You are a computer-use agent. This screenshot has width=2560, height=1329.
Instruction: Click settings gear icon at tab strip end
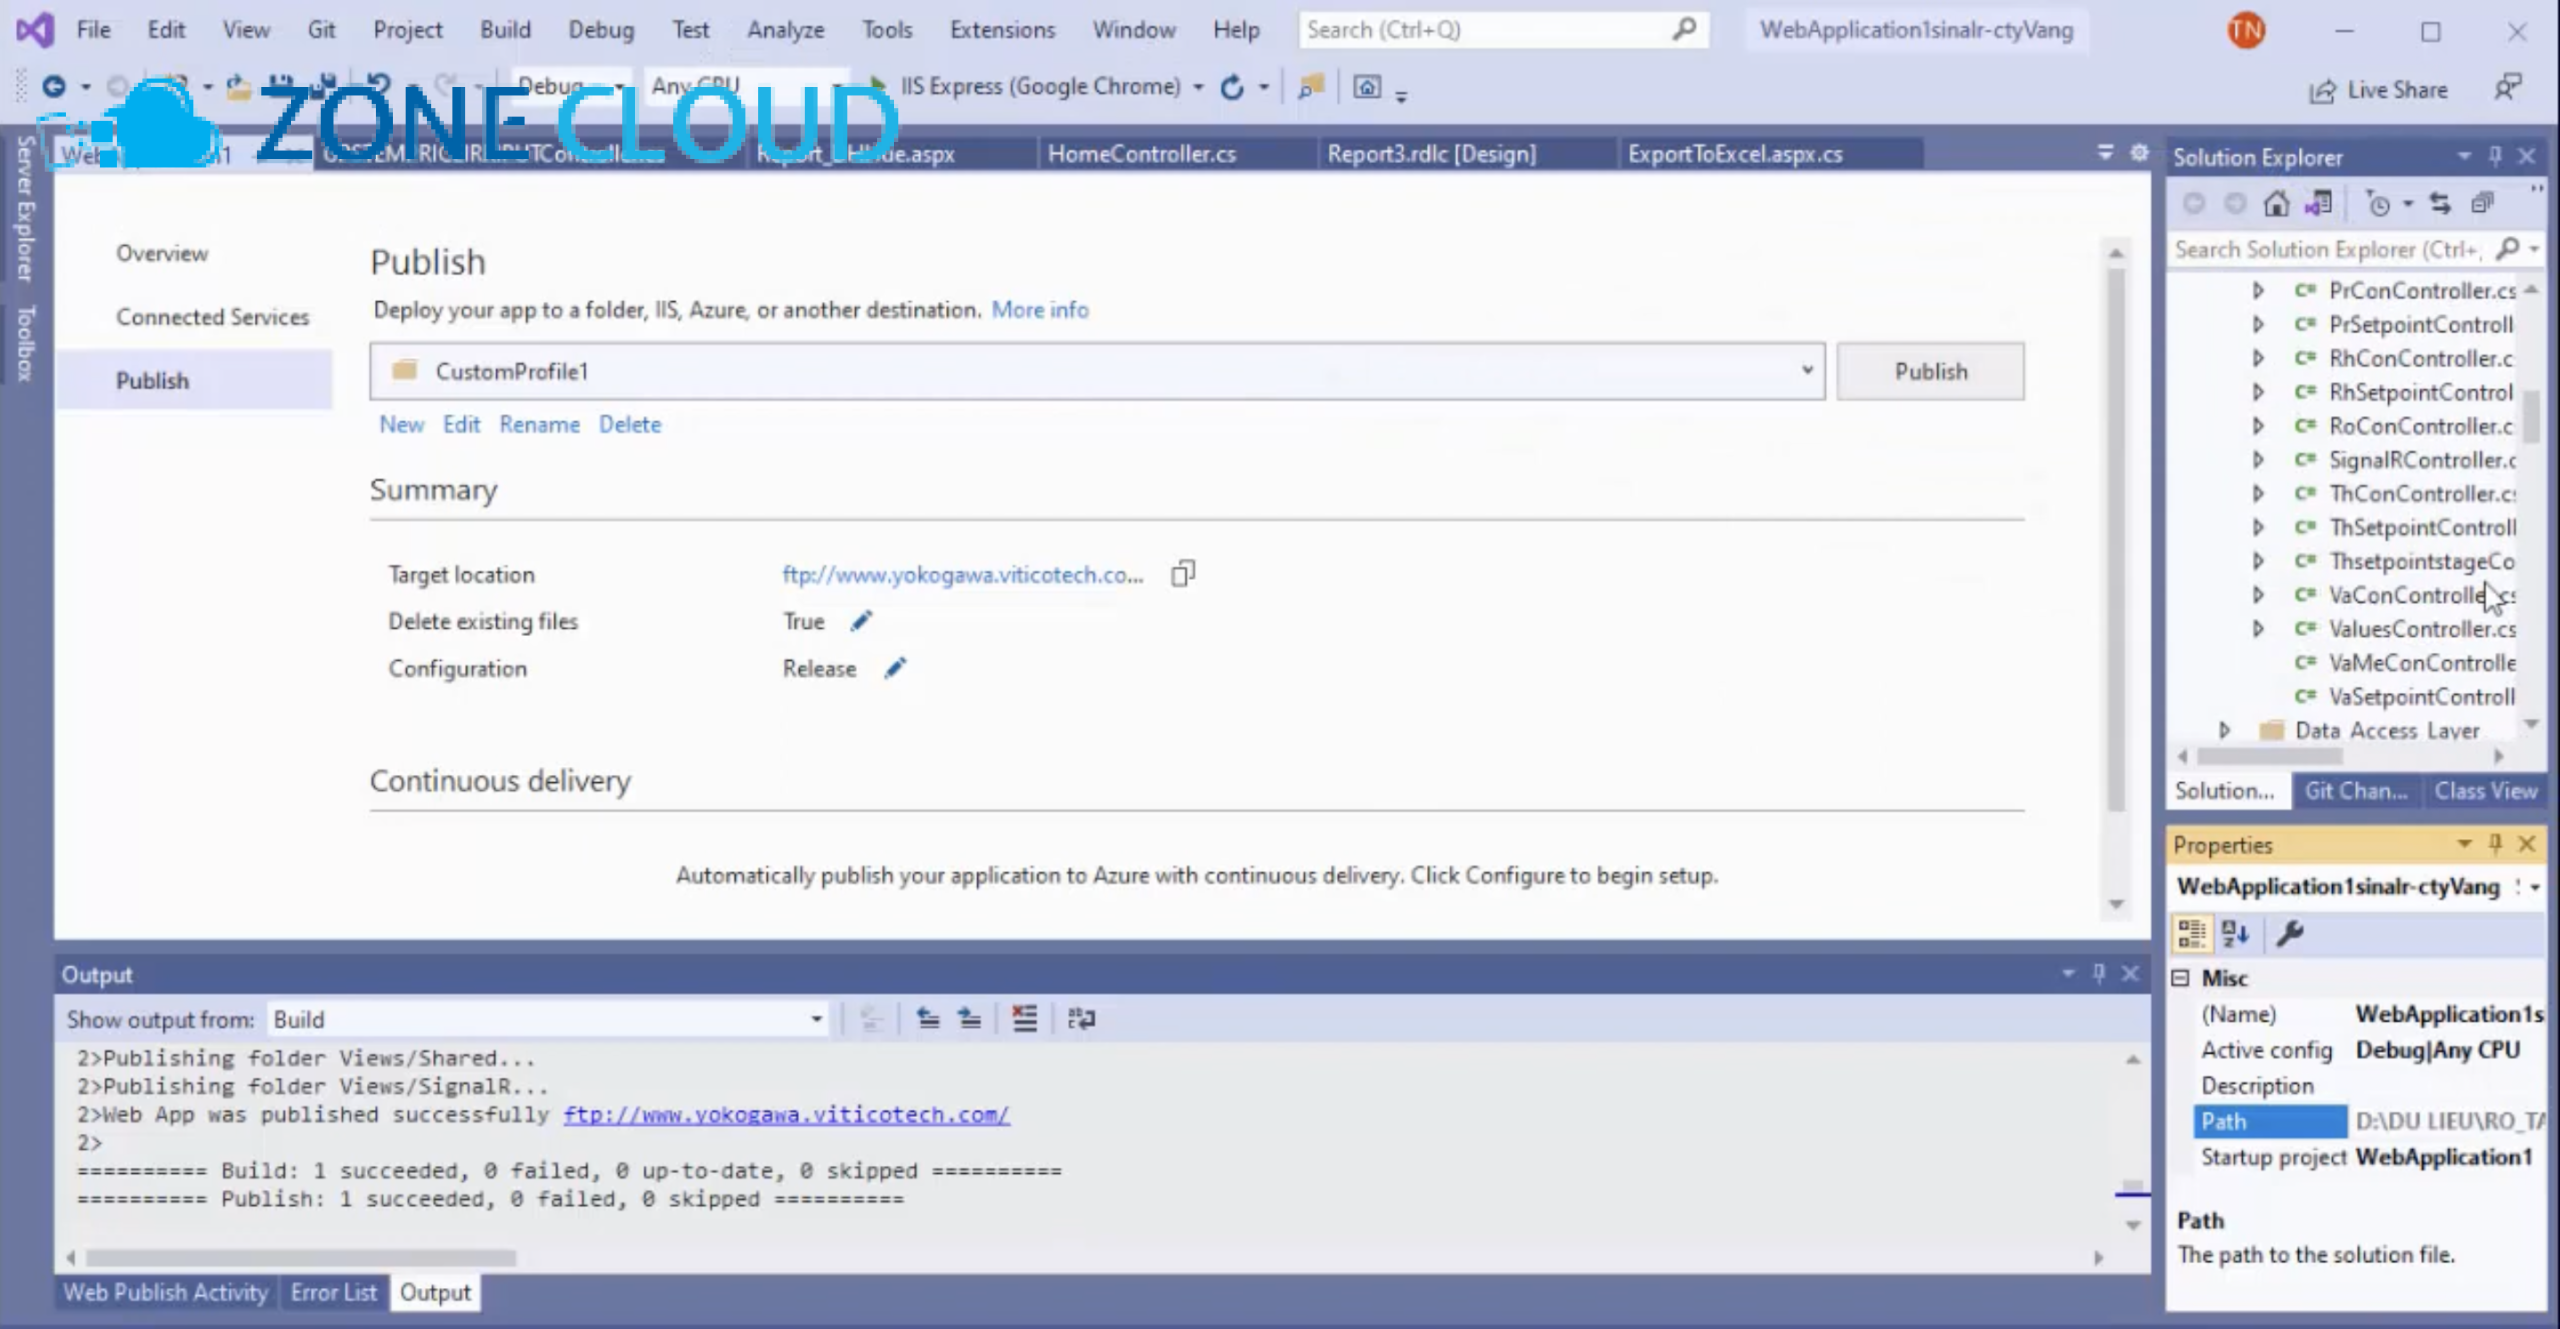coord(2139,153)
